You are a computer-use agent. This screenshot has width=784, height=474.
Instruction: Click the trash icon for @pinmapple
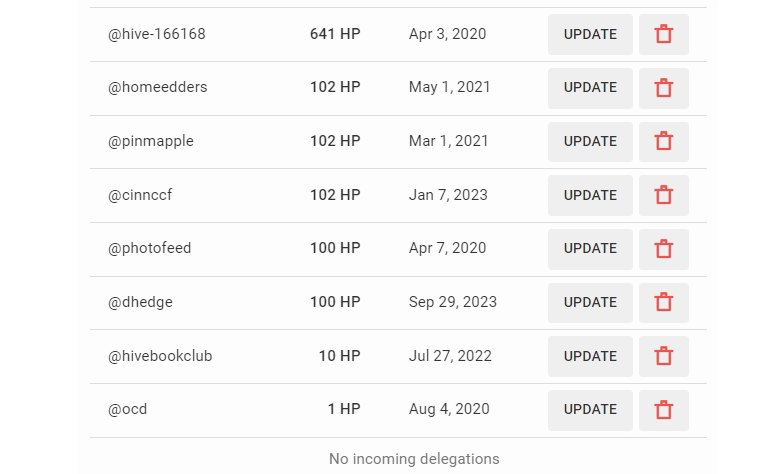pyautogui.click(x=664, y=142)
